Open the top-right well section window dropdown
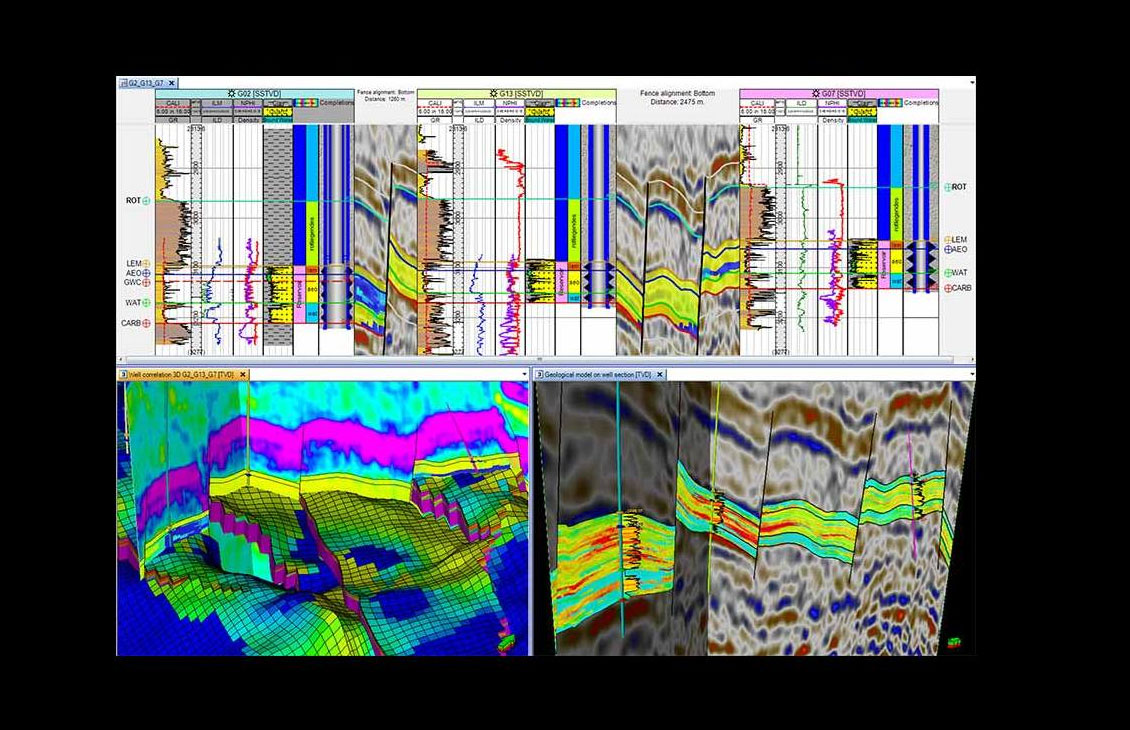The width and height of the screenshot is (1130, 730). click(969, 83)
